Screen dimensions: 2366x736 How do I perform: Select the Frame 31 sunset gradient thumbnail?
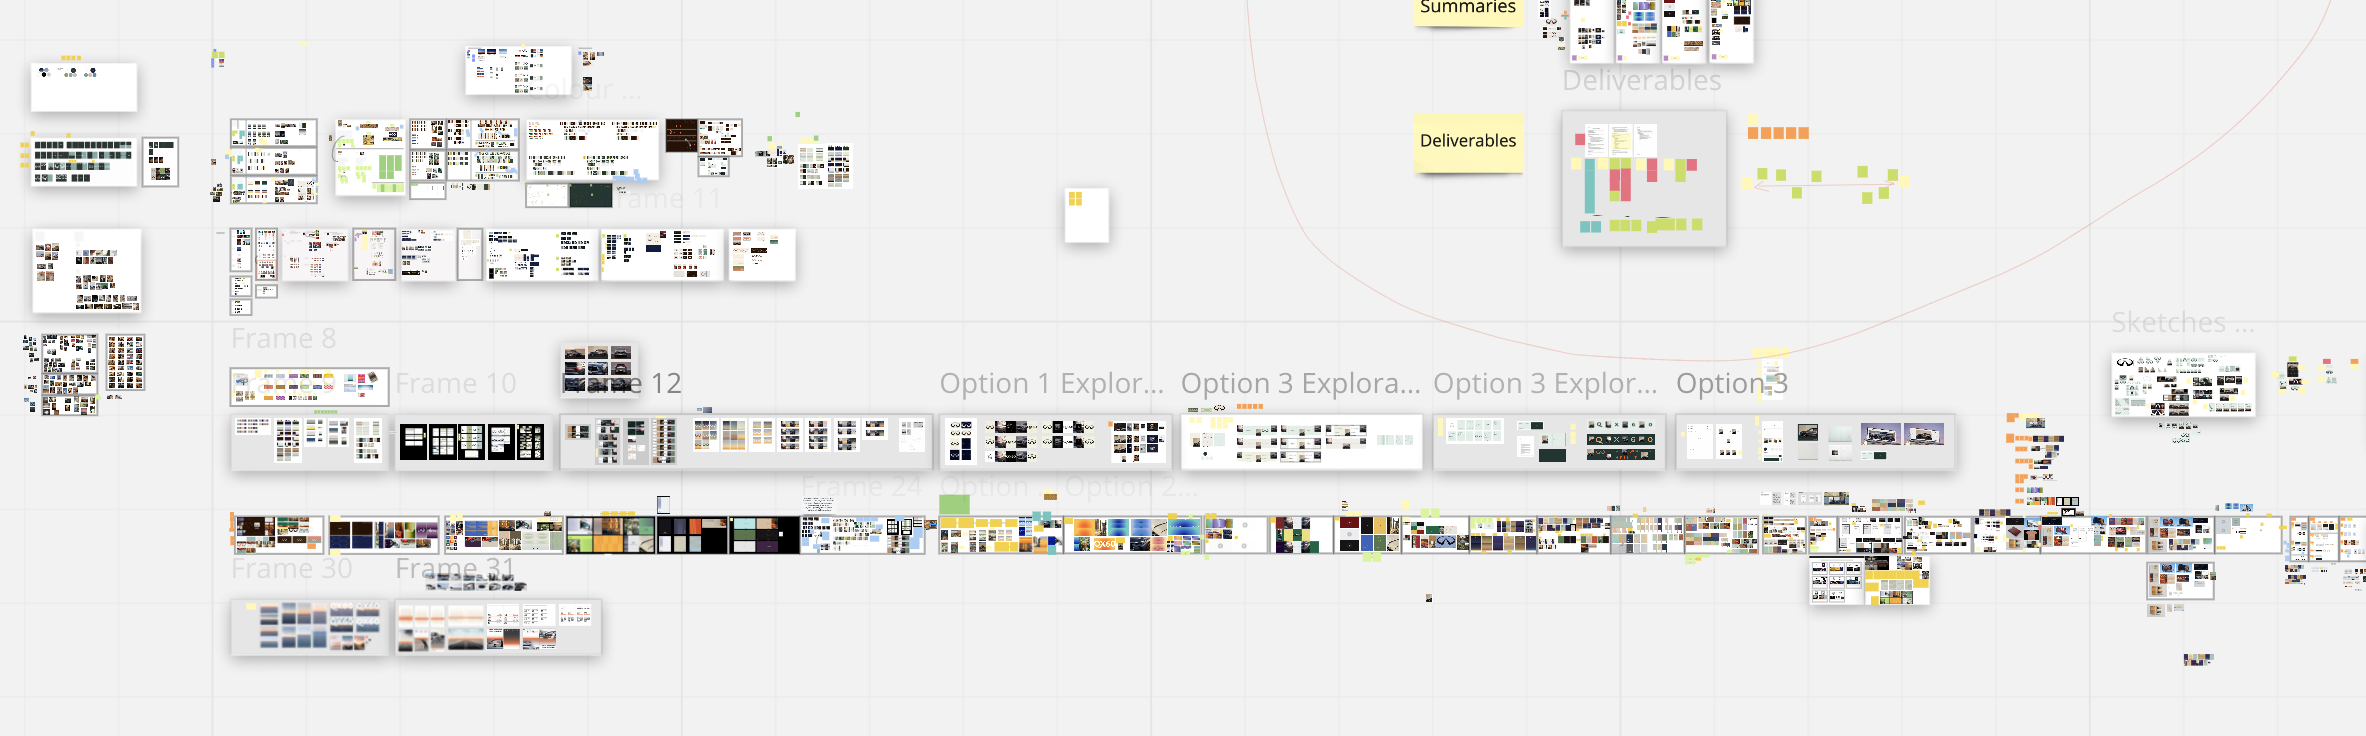pyautogui.click(x=498, y=627)
